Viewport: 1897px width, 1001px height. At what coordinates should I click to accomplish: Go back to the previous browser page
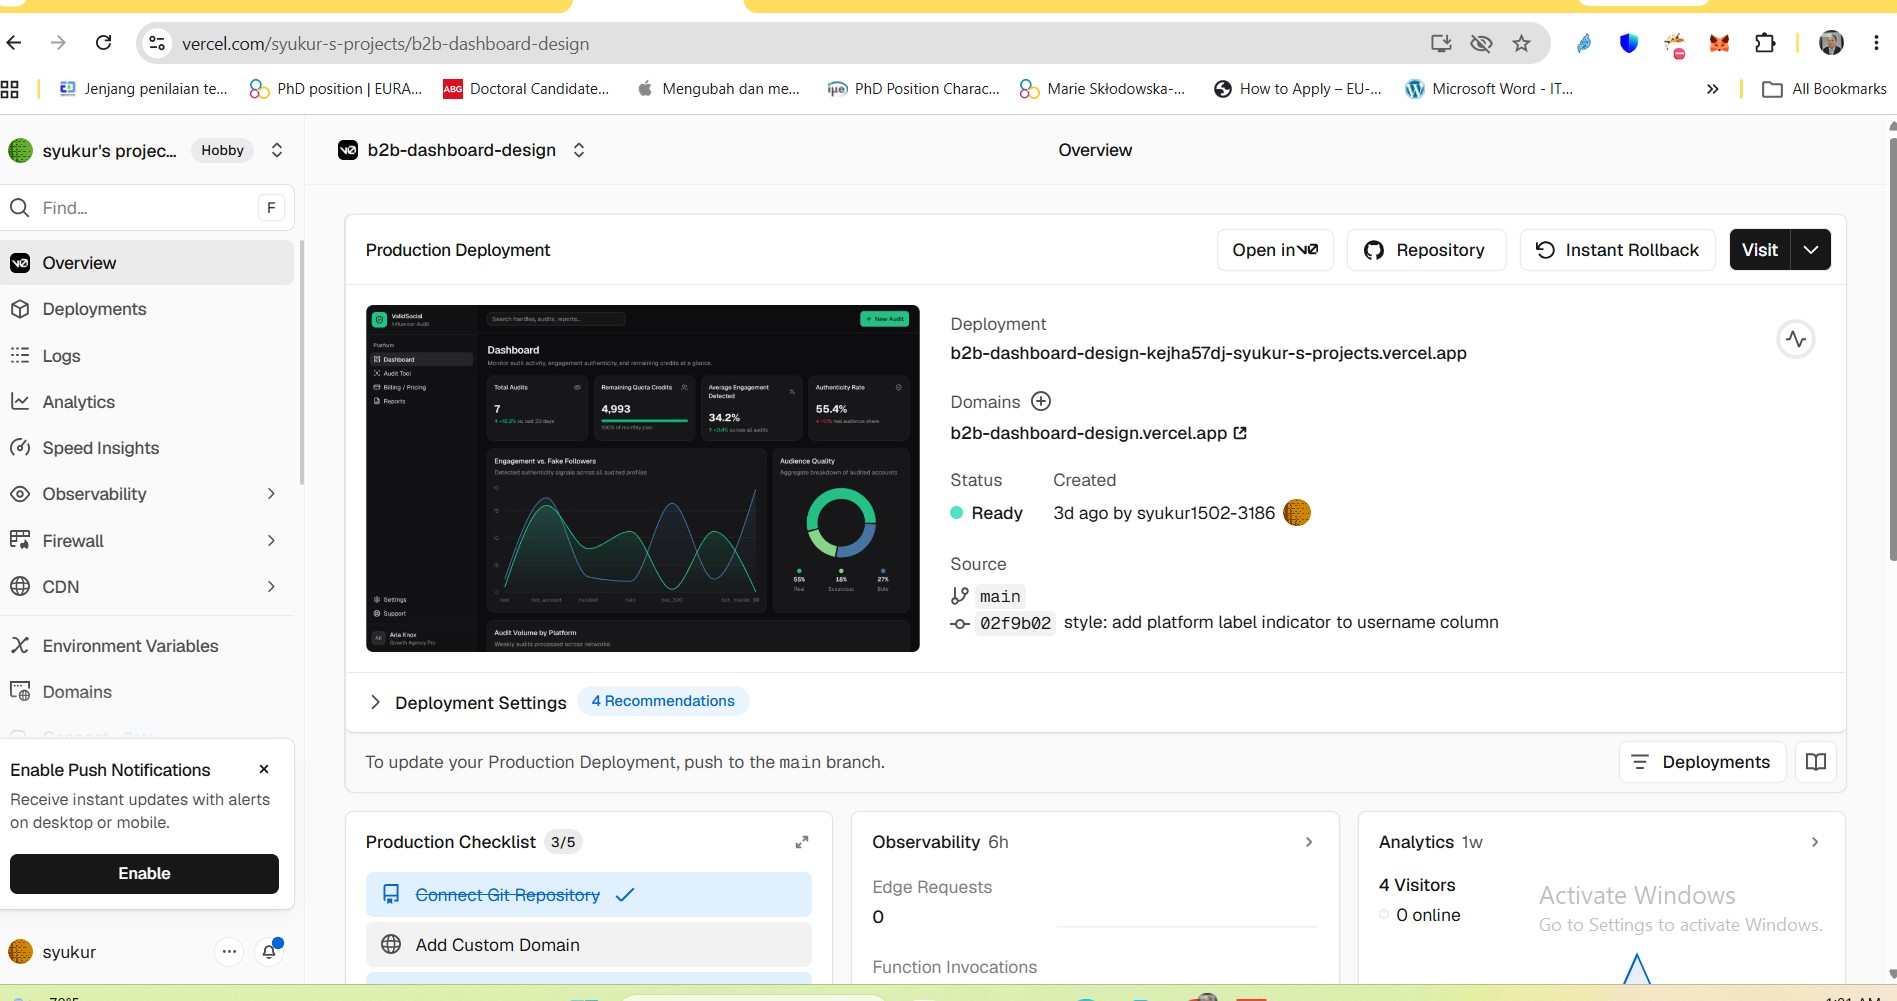(14, 43)
